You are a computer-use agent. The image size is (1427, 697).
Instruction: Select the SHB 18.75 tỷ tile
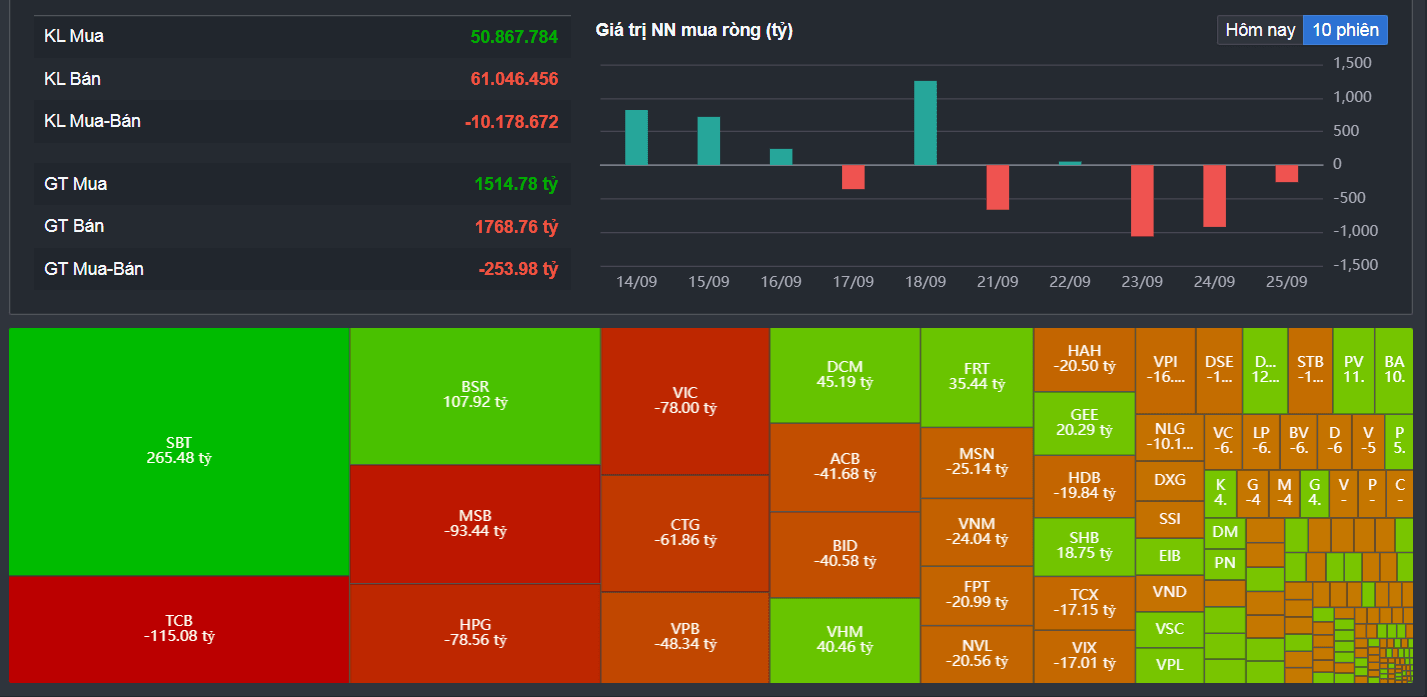pos(1084,546)
